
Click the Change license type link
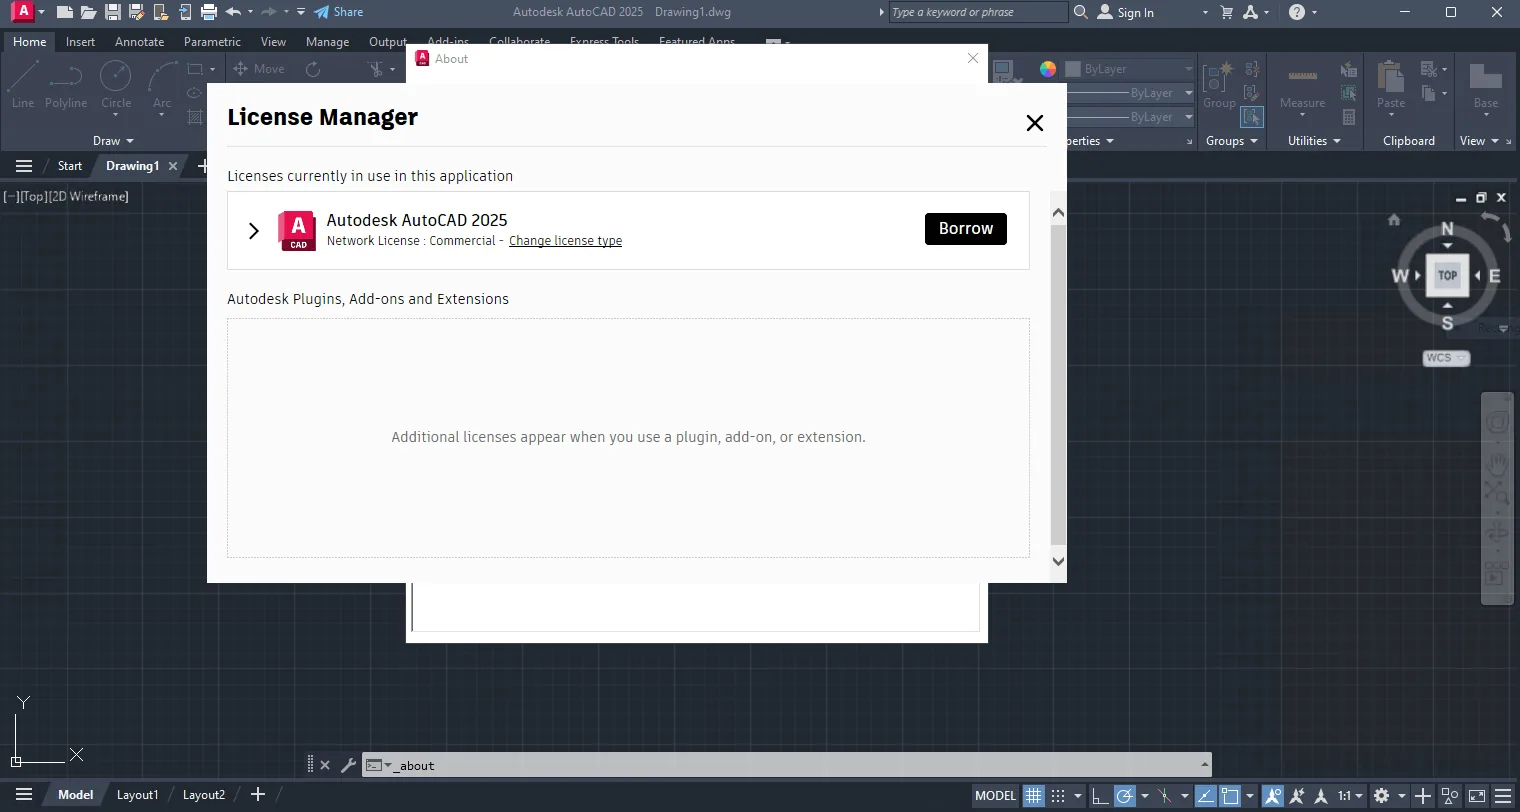[565, 241]
